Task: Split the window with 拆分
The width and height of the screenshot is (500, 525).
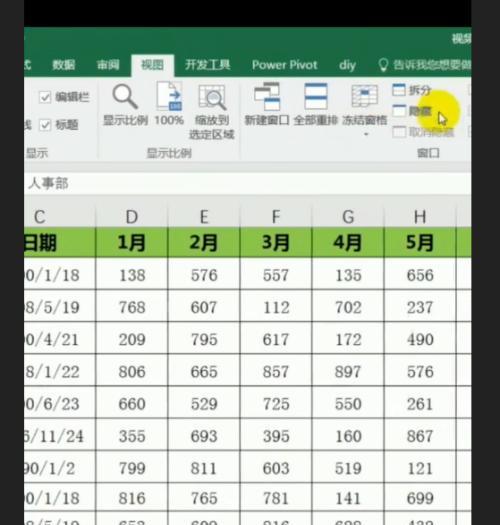Action: [x=412, y=90]
